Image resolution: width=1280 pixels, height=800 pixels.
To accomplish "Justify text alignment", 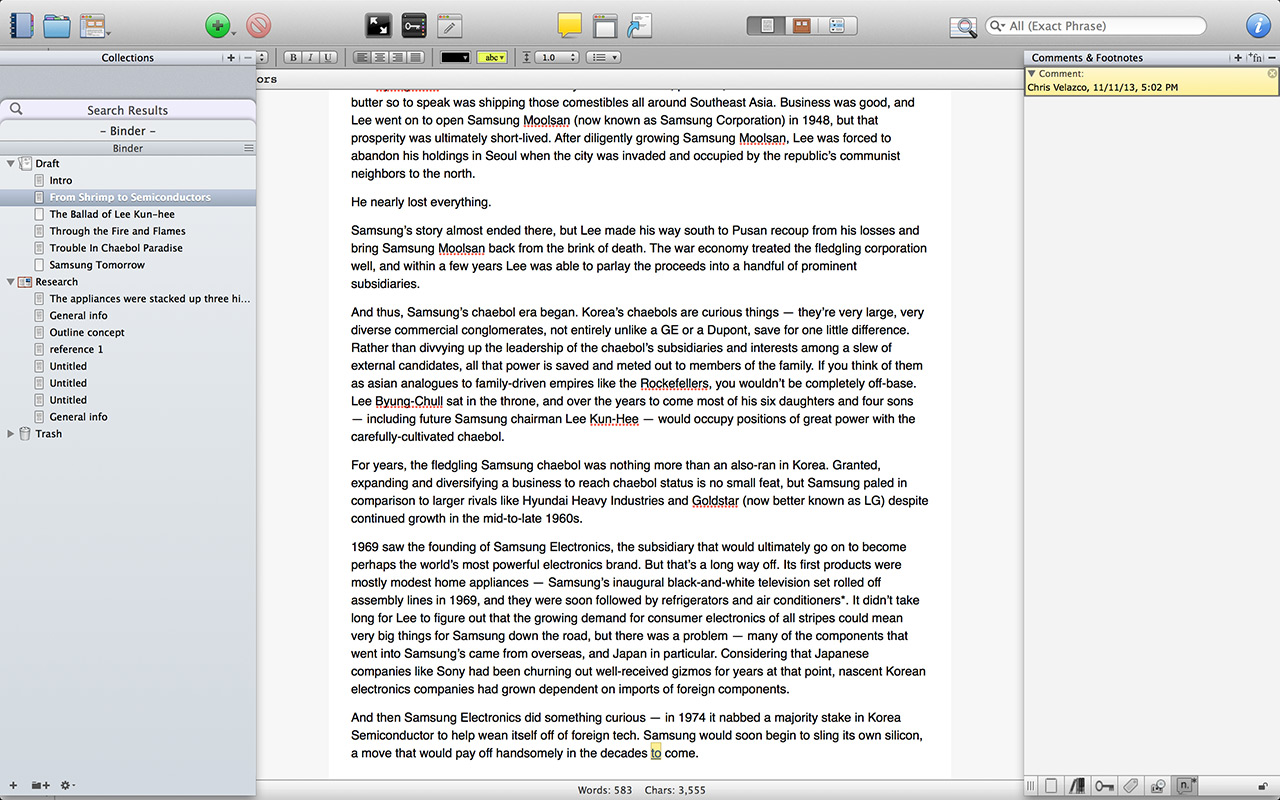I will click(414, 58).
